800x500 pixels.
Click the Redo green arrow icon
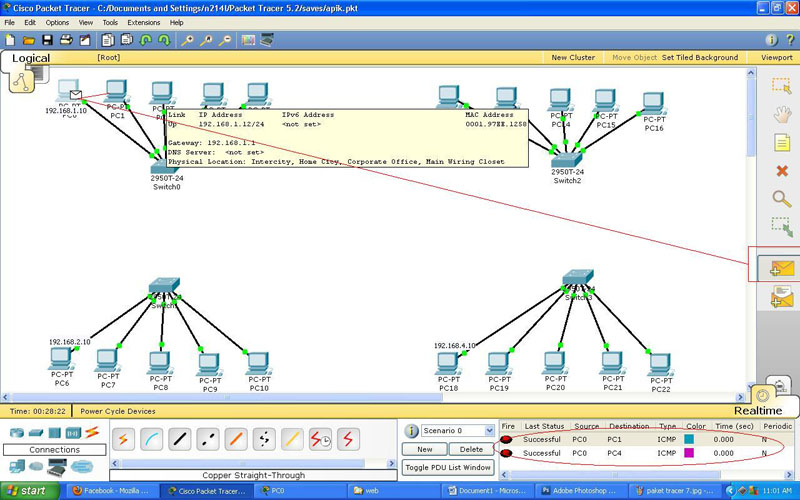pos(164,40)
